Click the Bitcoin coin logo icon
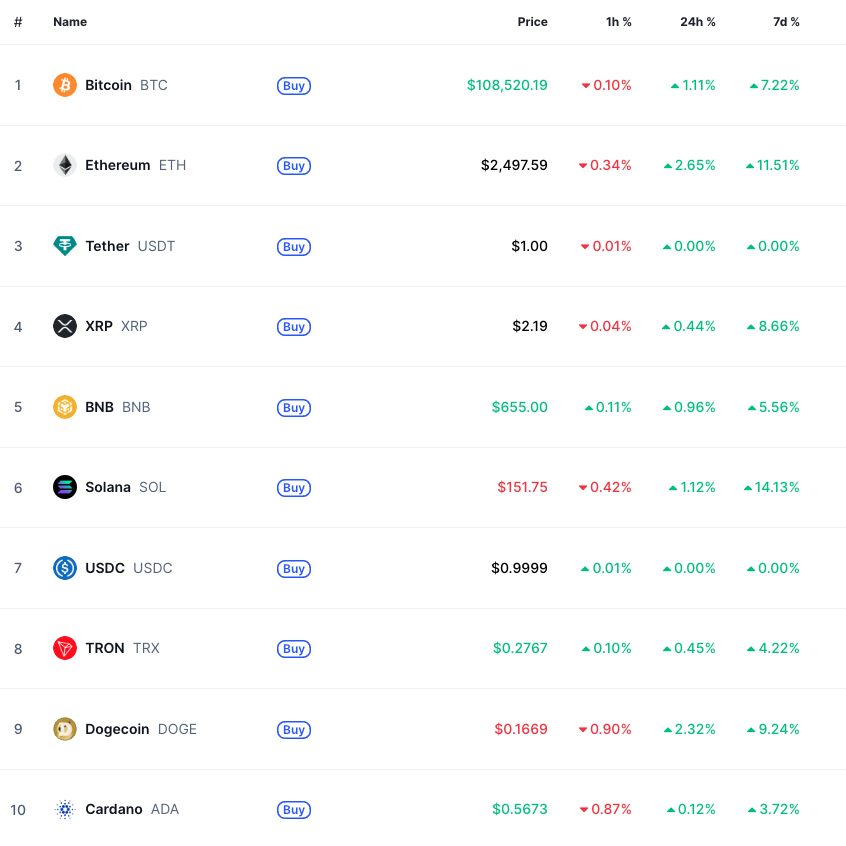The height and width of the screenshot is (846, 846). (x=65, y=85)
